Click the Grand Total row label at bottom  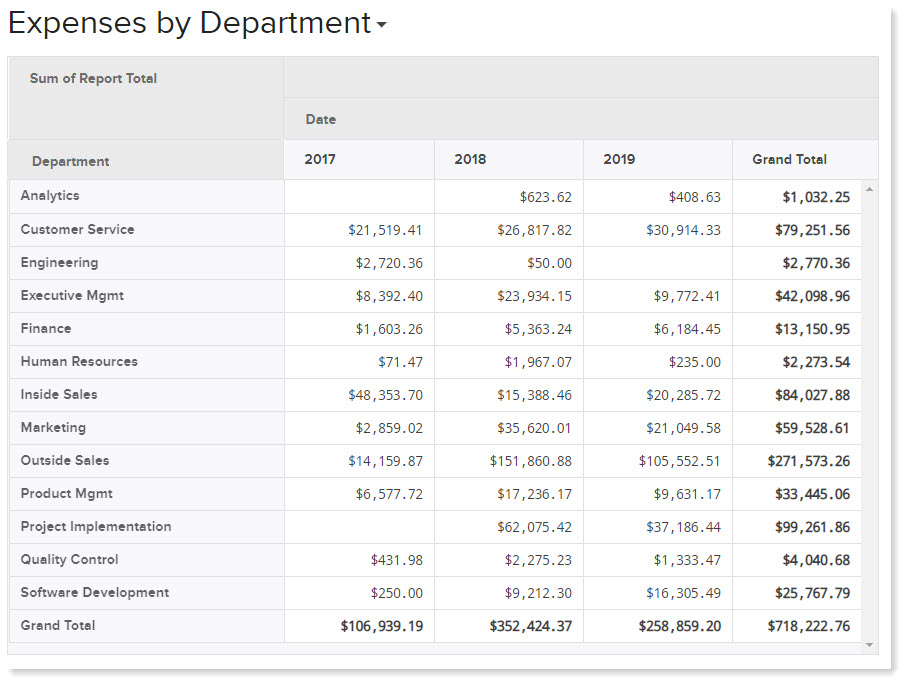pos(58,625)
